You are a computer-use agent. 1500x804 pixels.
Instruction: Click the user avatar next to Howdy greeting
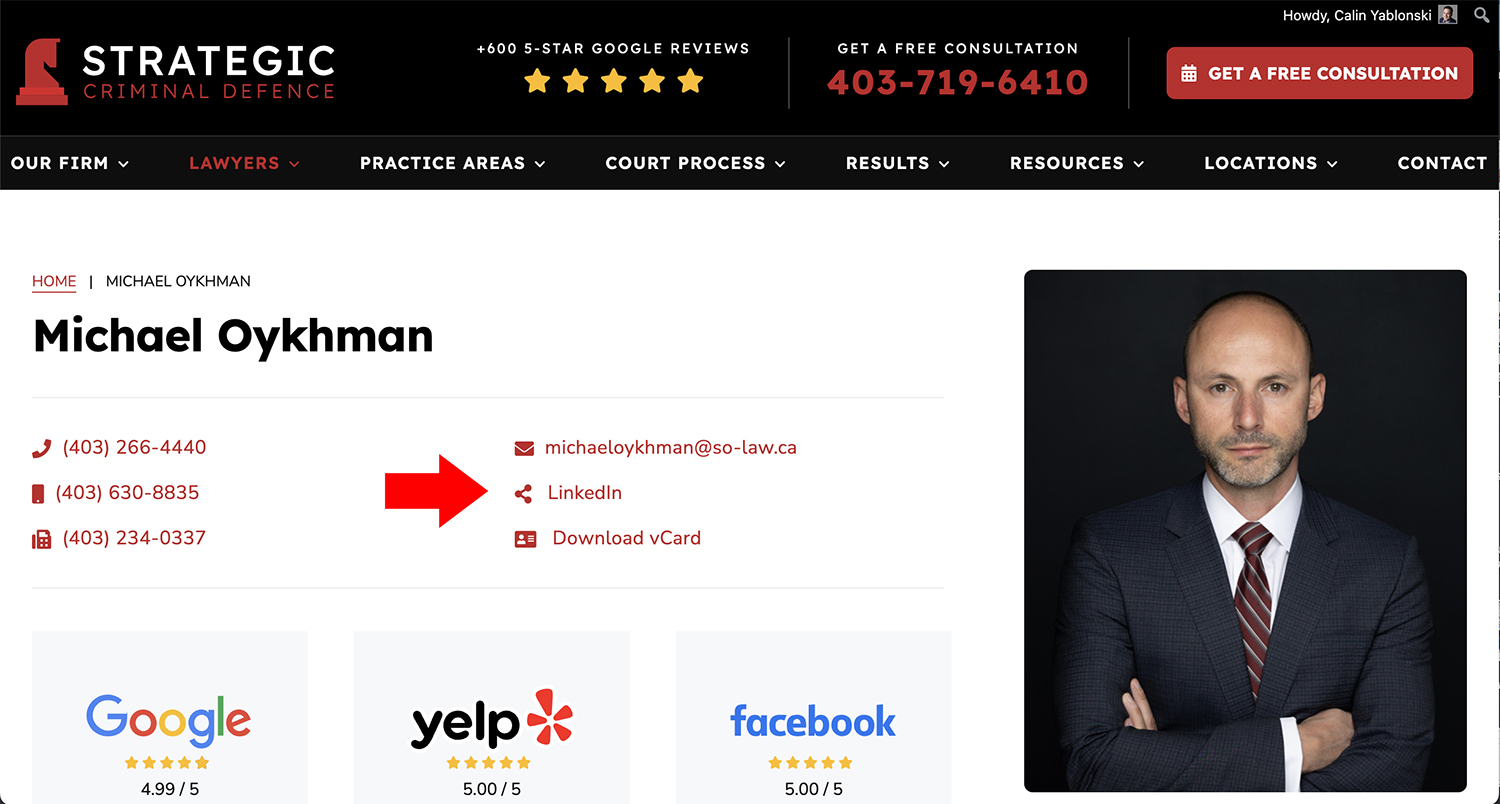click(x=1448, y=15)
